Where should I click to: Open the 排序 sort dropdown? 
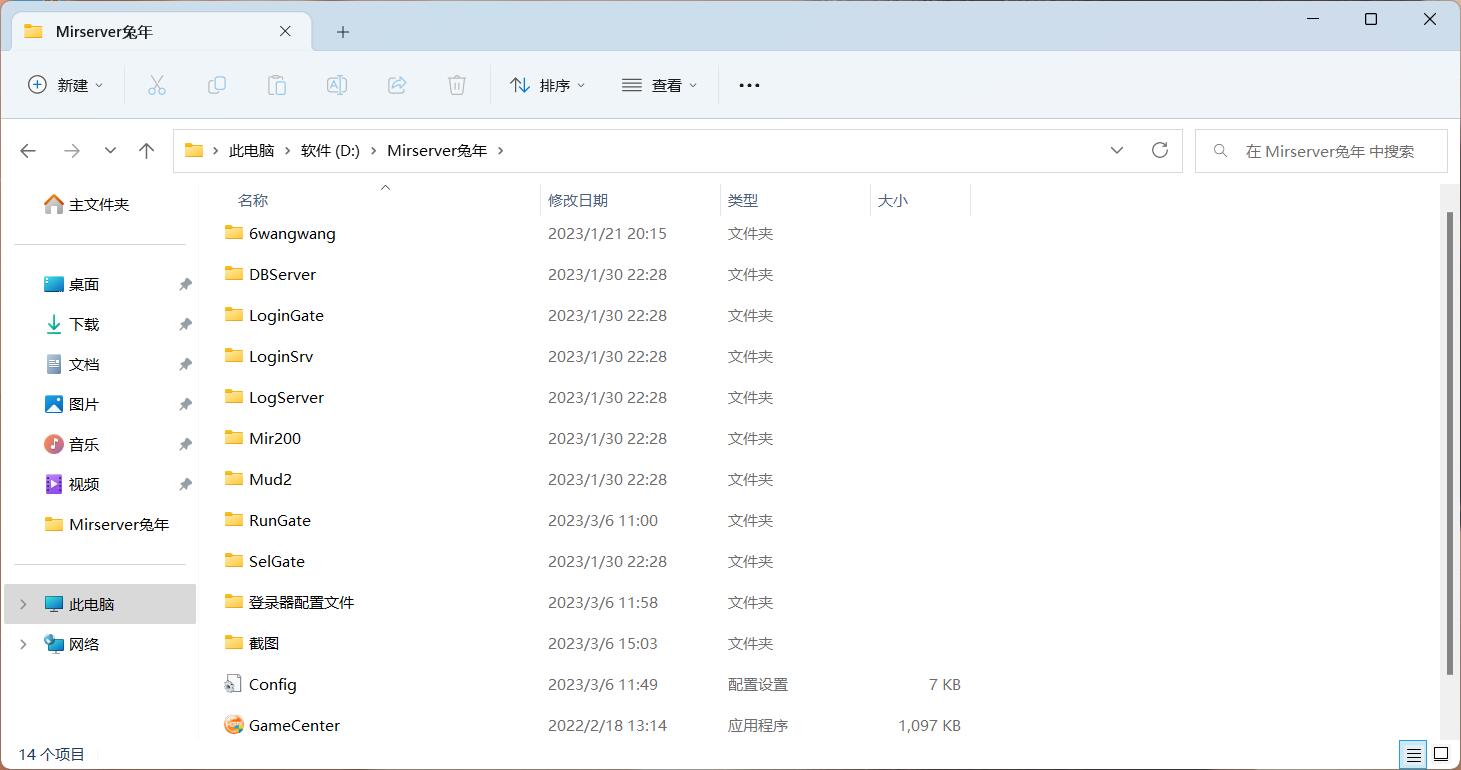click(547, 85)
